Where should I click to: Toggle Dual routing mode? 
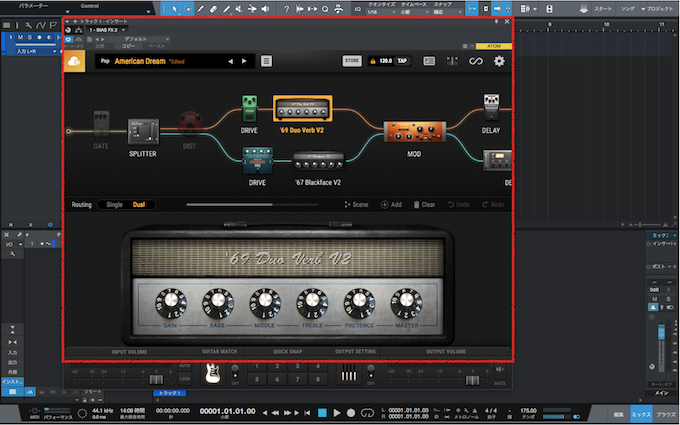tap(139, 205)
